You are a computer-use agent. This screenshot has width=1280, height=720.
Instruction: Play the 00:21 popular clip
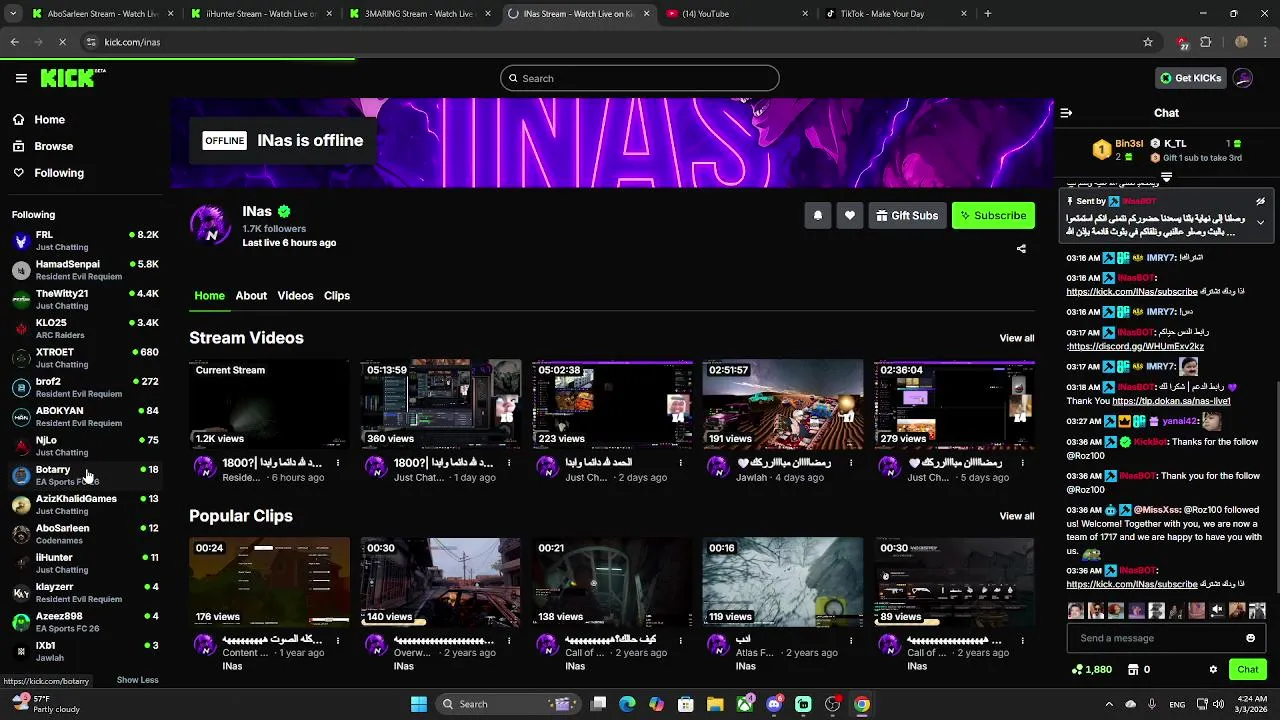pyautogui.click(x=612, y=583)
